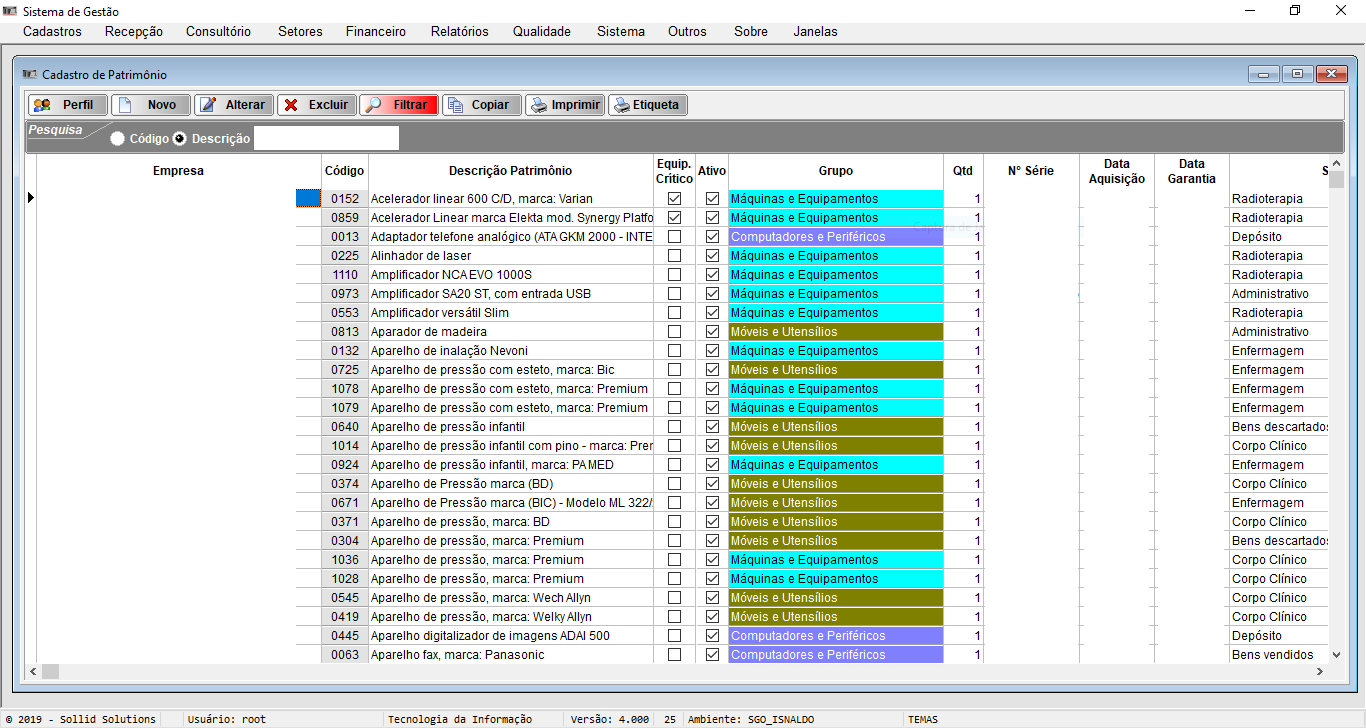1366x728 pixels.
Task: Click the Filtrar magnifier icon
Action: click(373, 105)
